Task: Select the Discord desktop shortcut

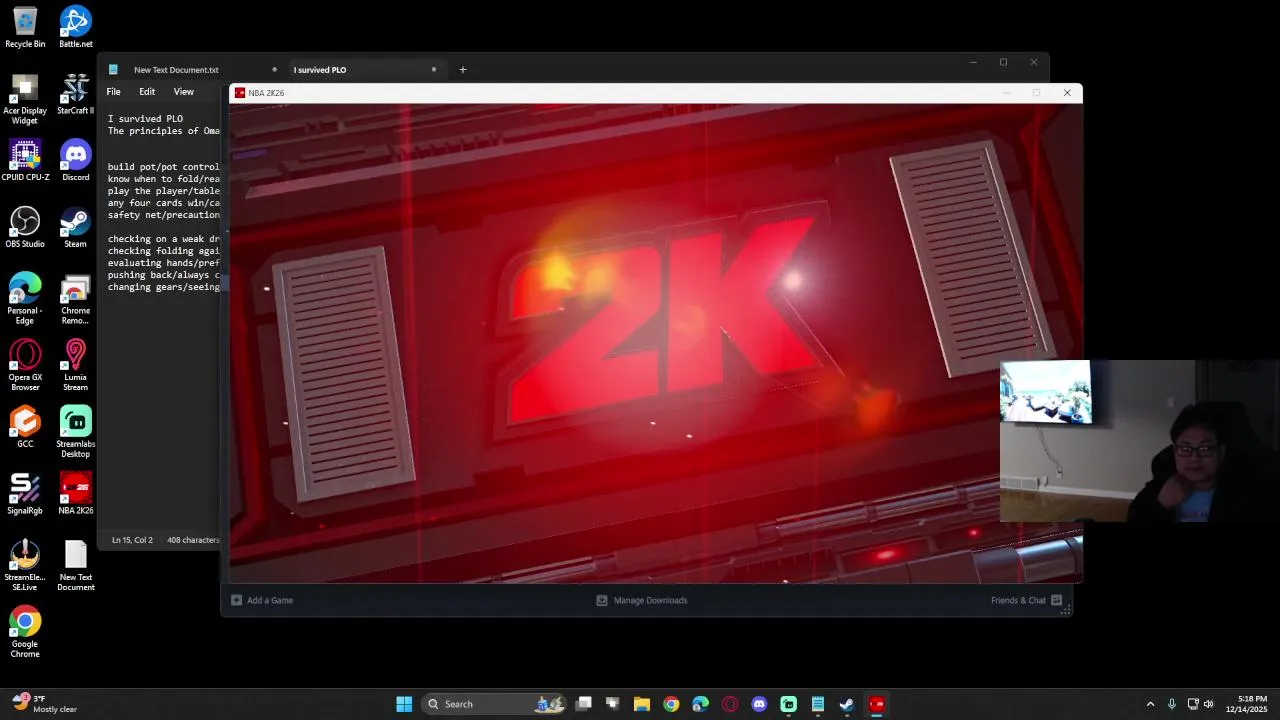Action: [75, 160]
